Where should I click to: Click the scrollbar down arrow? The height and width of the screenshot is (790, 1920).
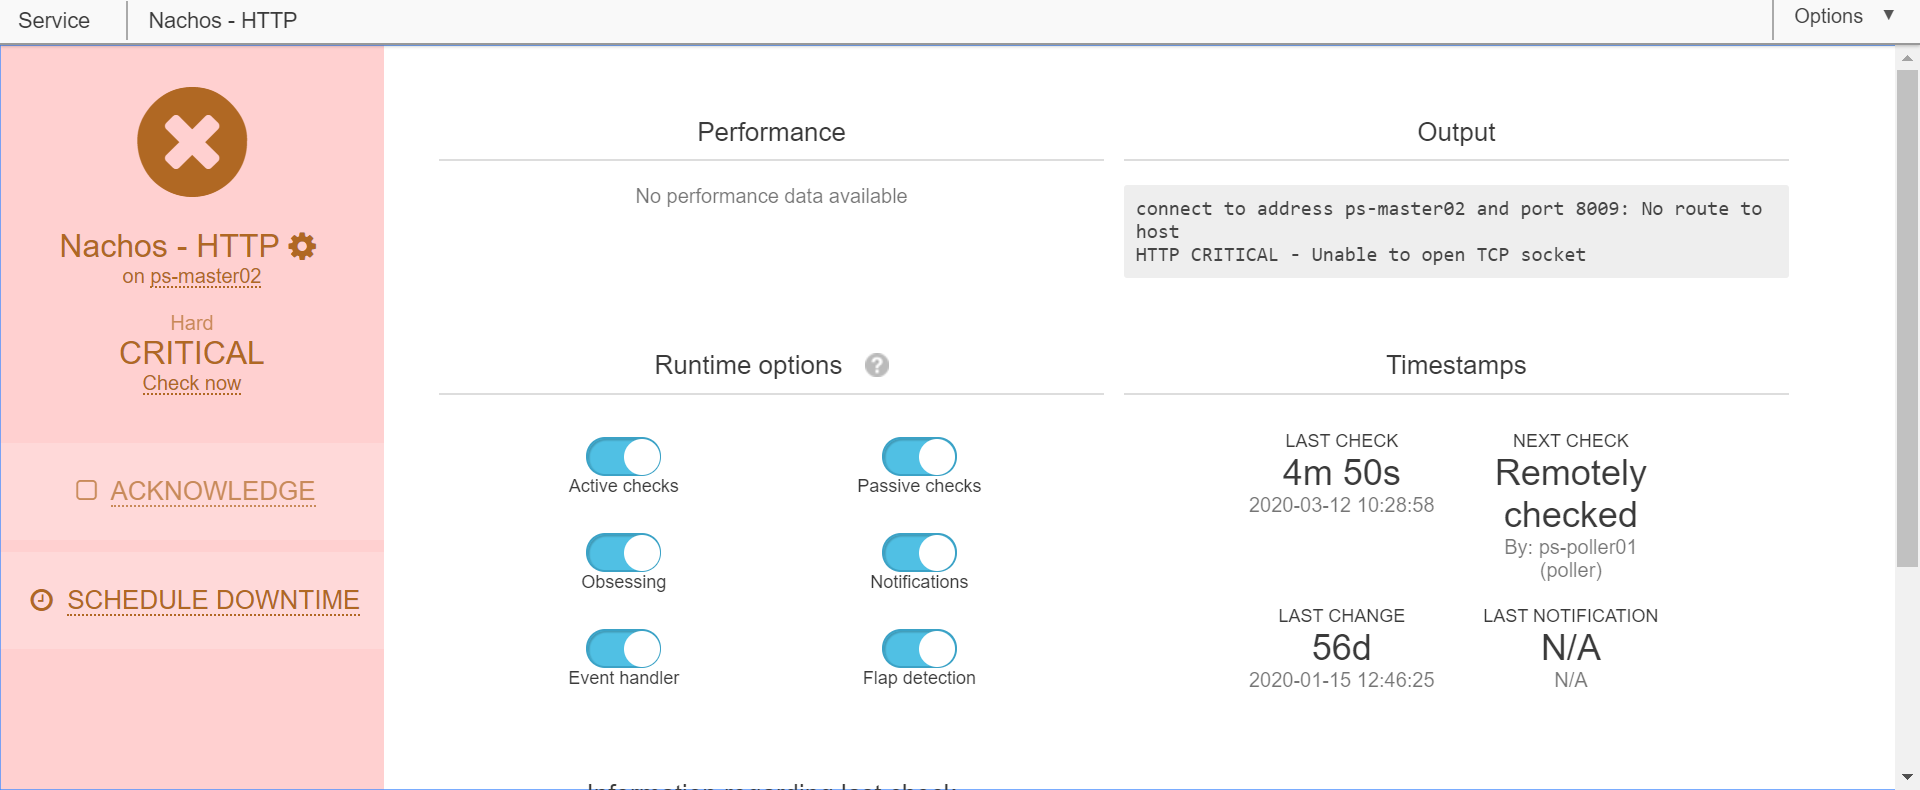click(x=1907, y=777)
